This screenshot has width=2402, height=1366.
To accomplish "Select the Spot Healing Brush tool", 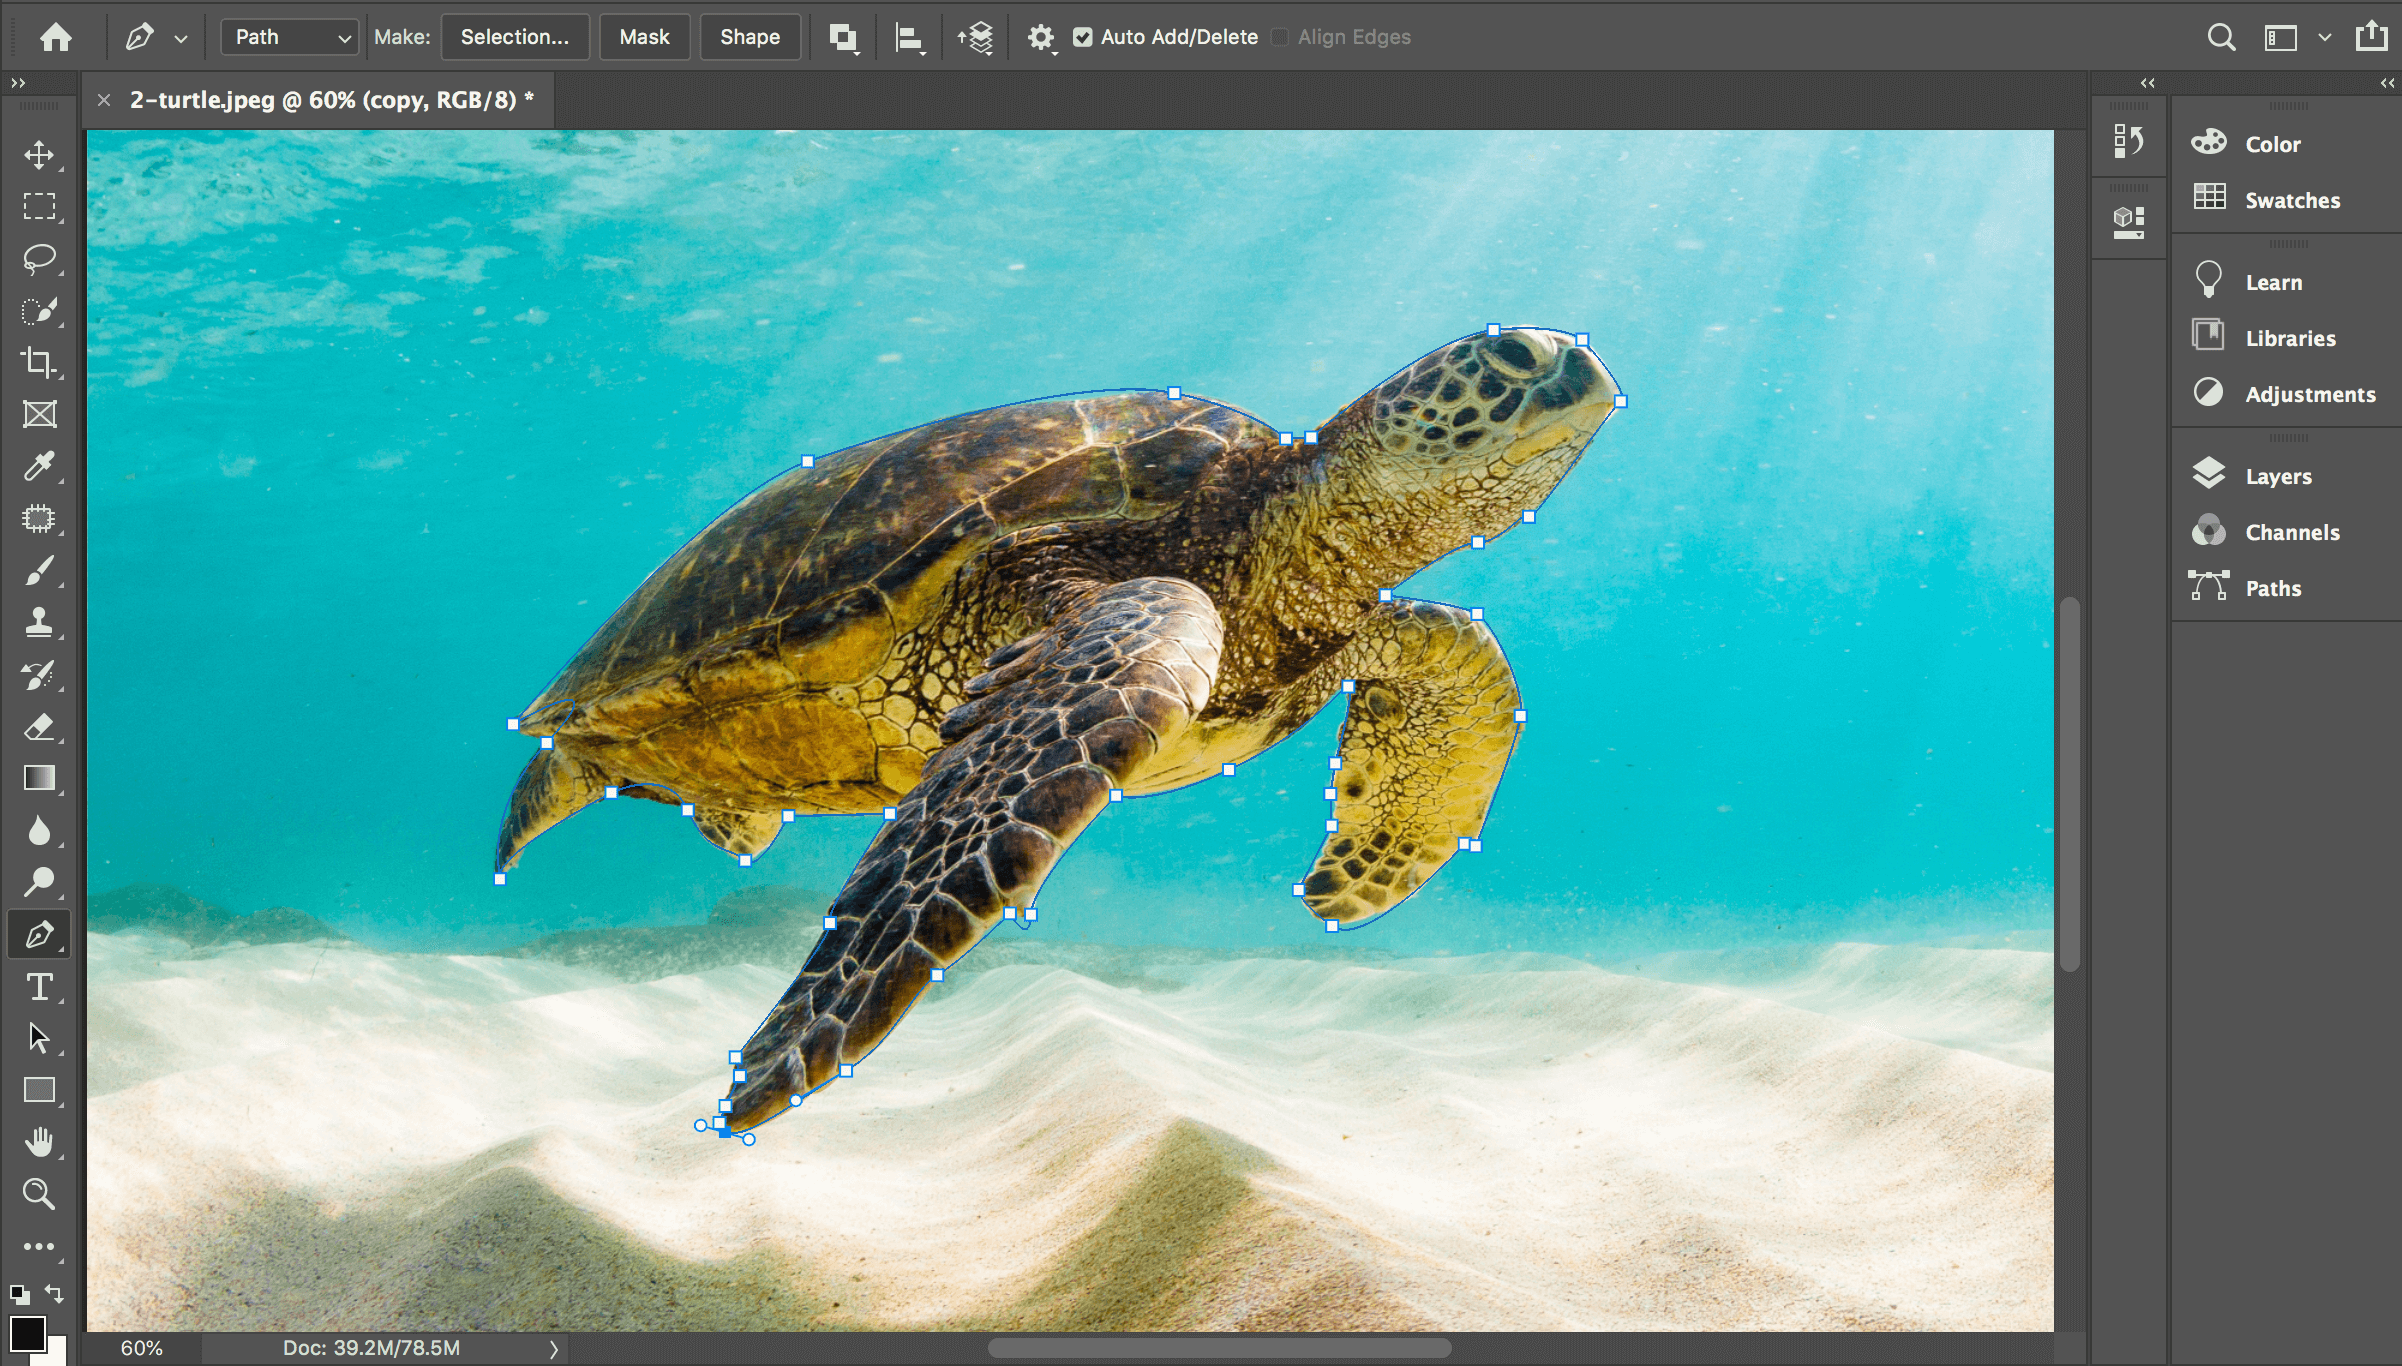I will point(39,518).
